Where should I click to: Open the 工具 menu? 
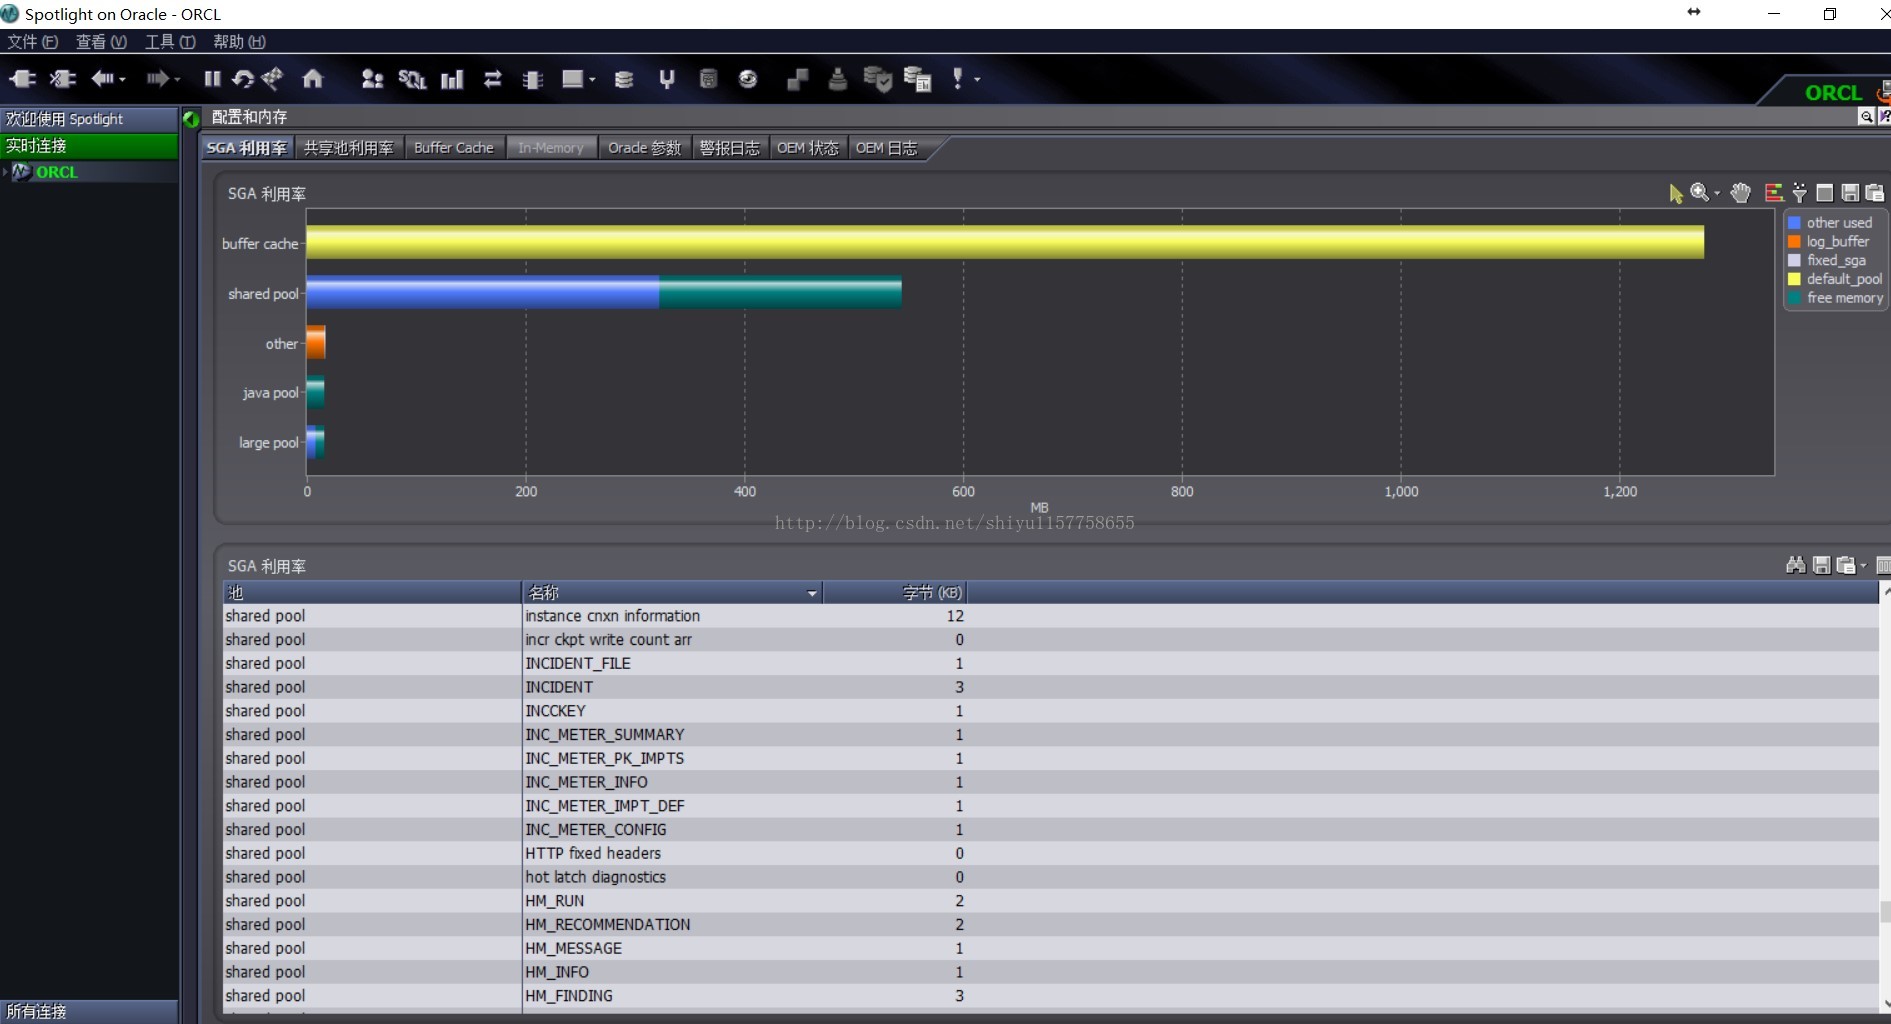pyautogui.click(x=170, y=41)
